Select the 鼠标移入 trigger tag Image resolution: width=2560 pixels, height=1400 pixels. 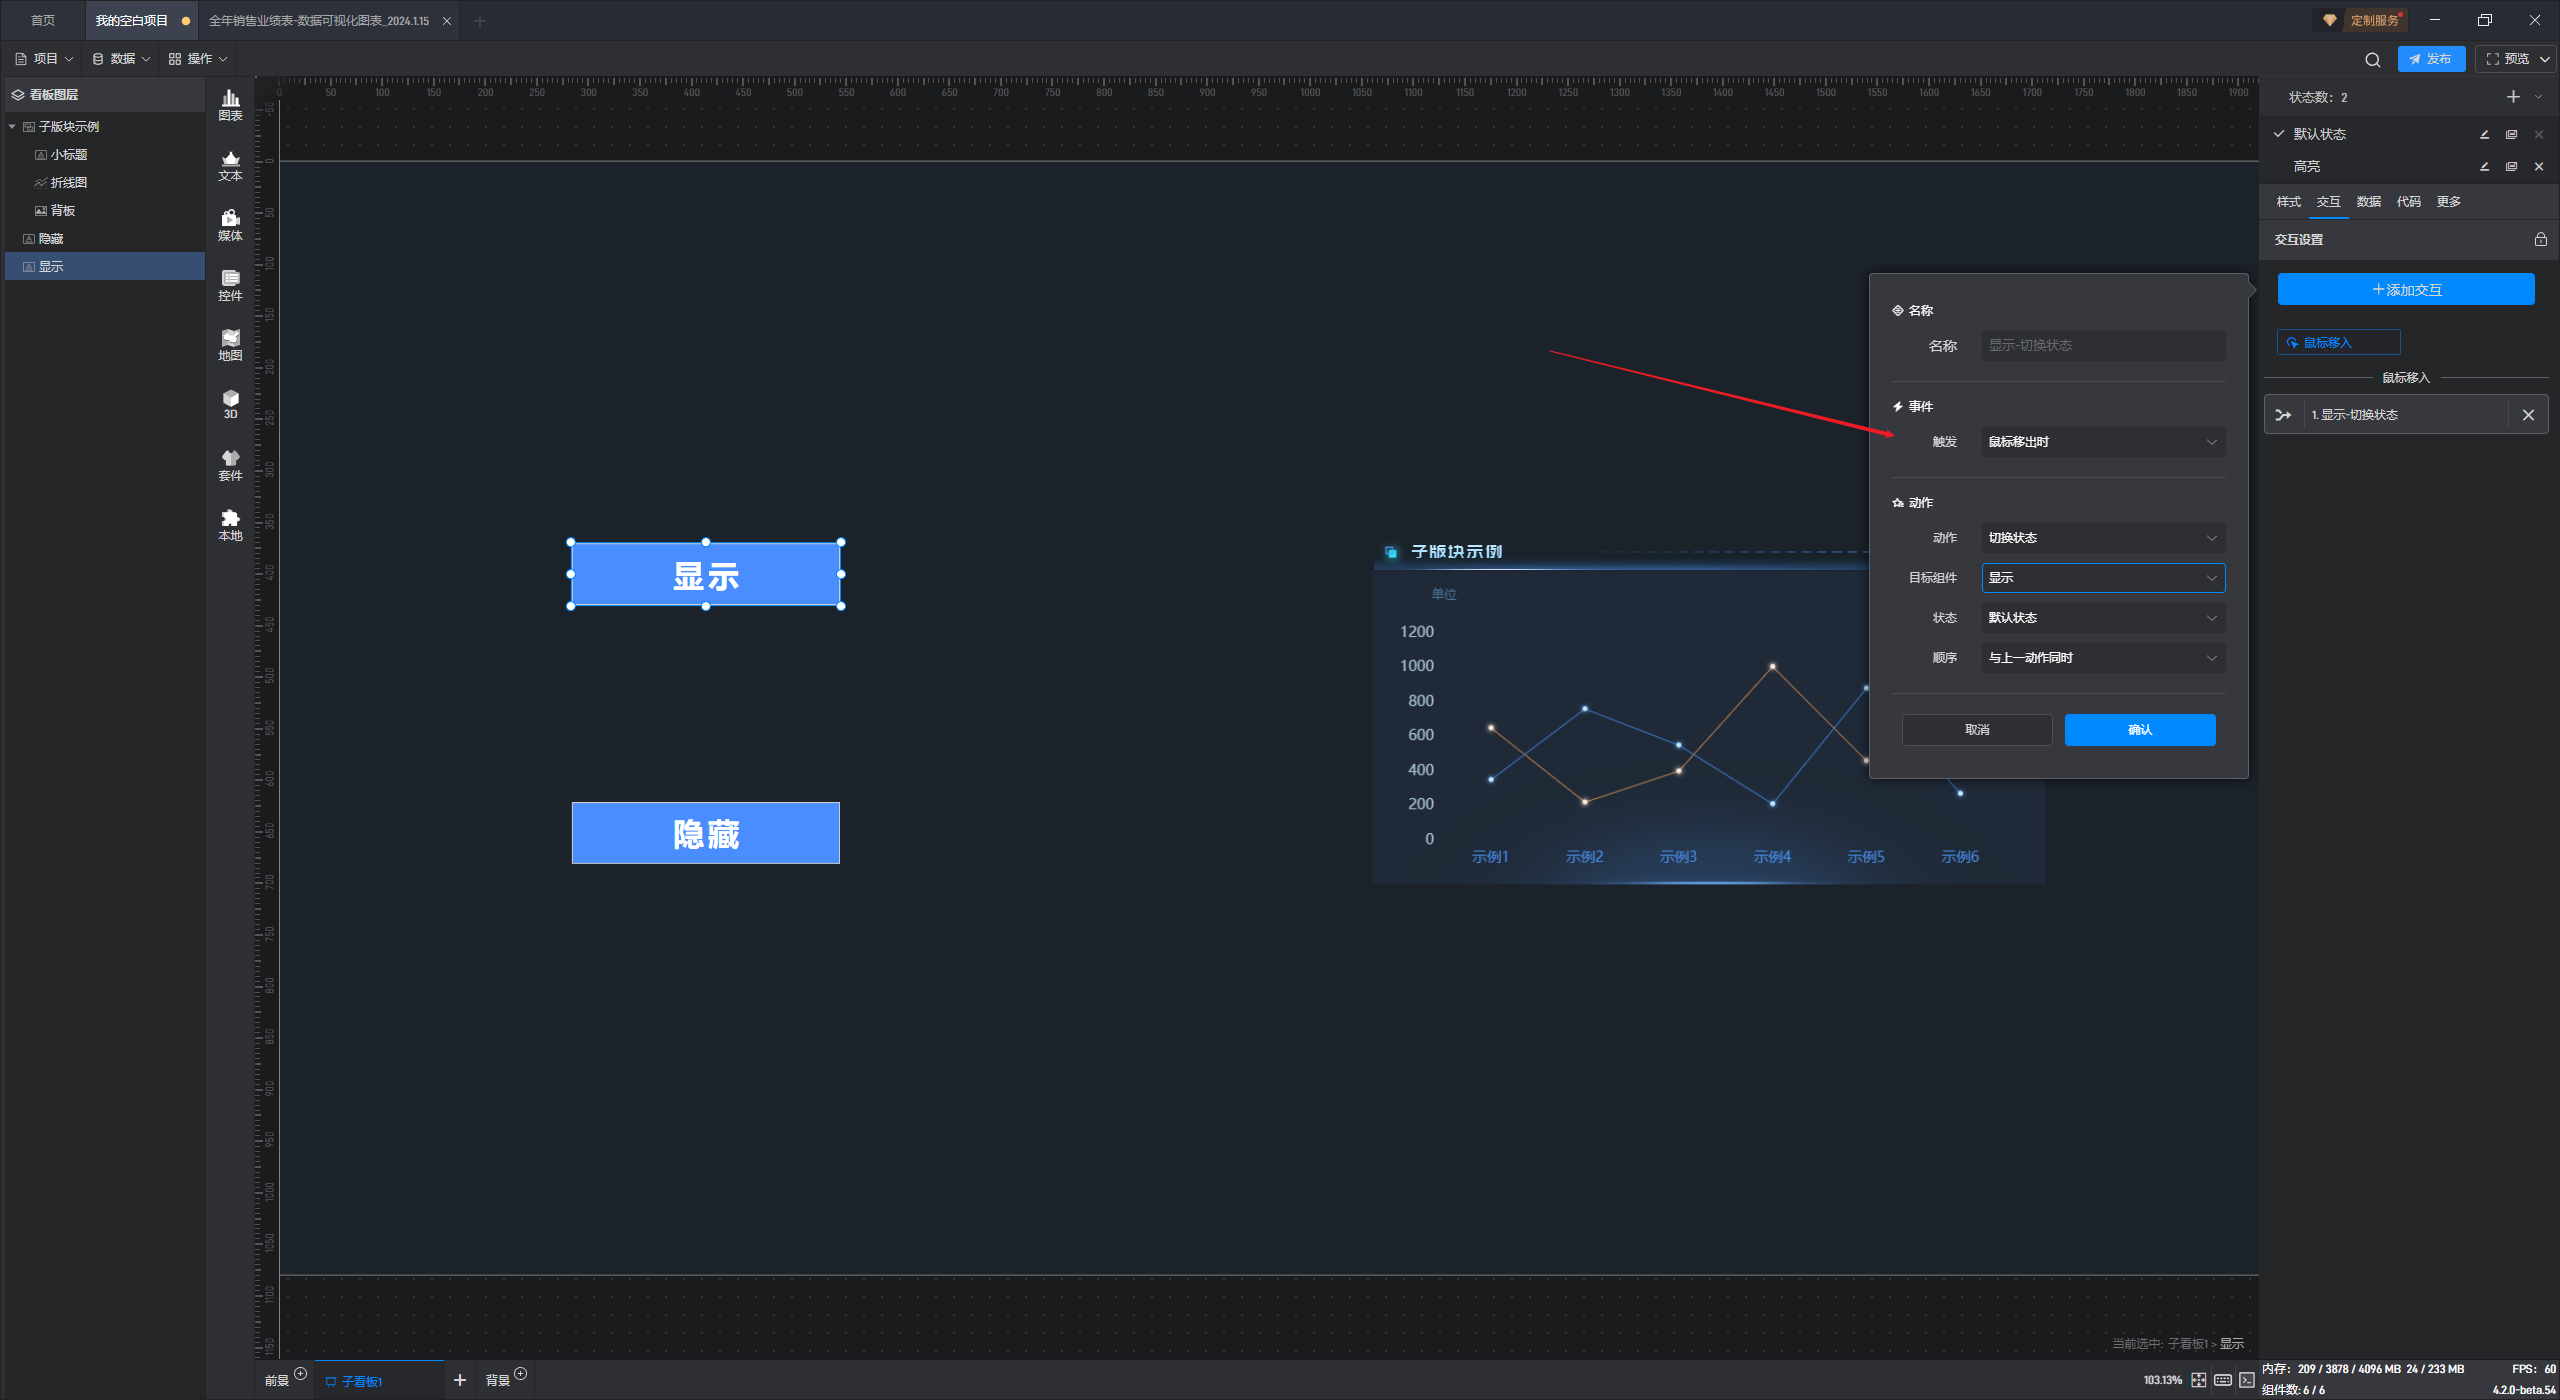pos(2338,342)
